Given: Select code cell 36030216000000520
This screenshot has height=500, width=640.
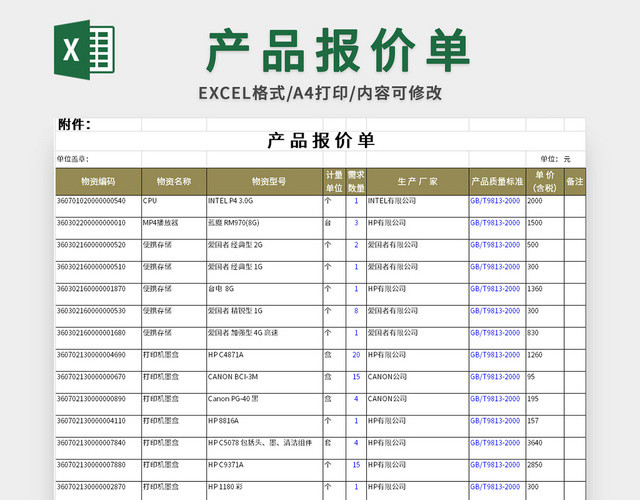Looking at the screenshot, I should [x=98, y=250].
